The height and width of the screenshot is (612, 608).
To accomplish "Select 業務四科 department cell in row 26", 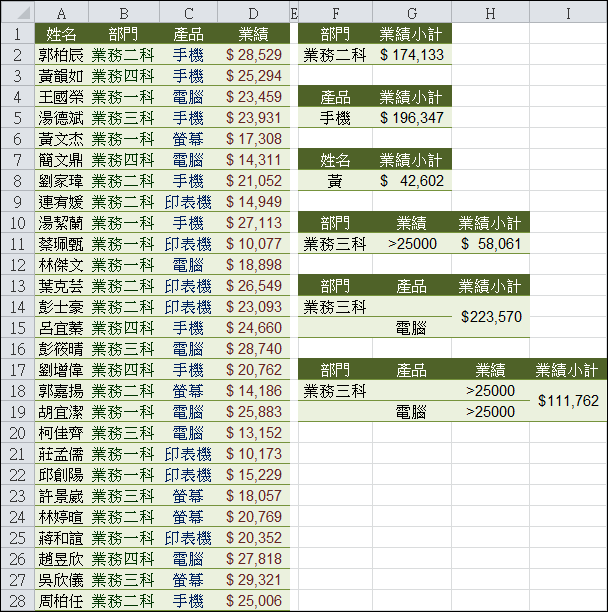I will tap(123, 559).
